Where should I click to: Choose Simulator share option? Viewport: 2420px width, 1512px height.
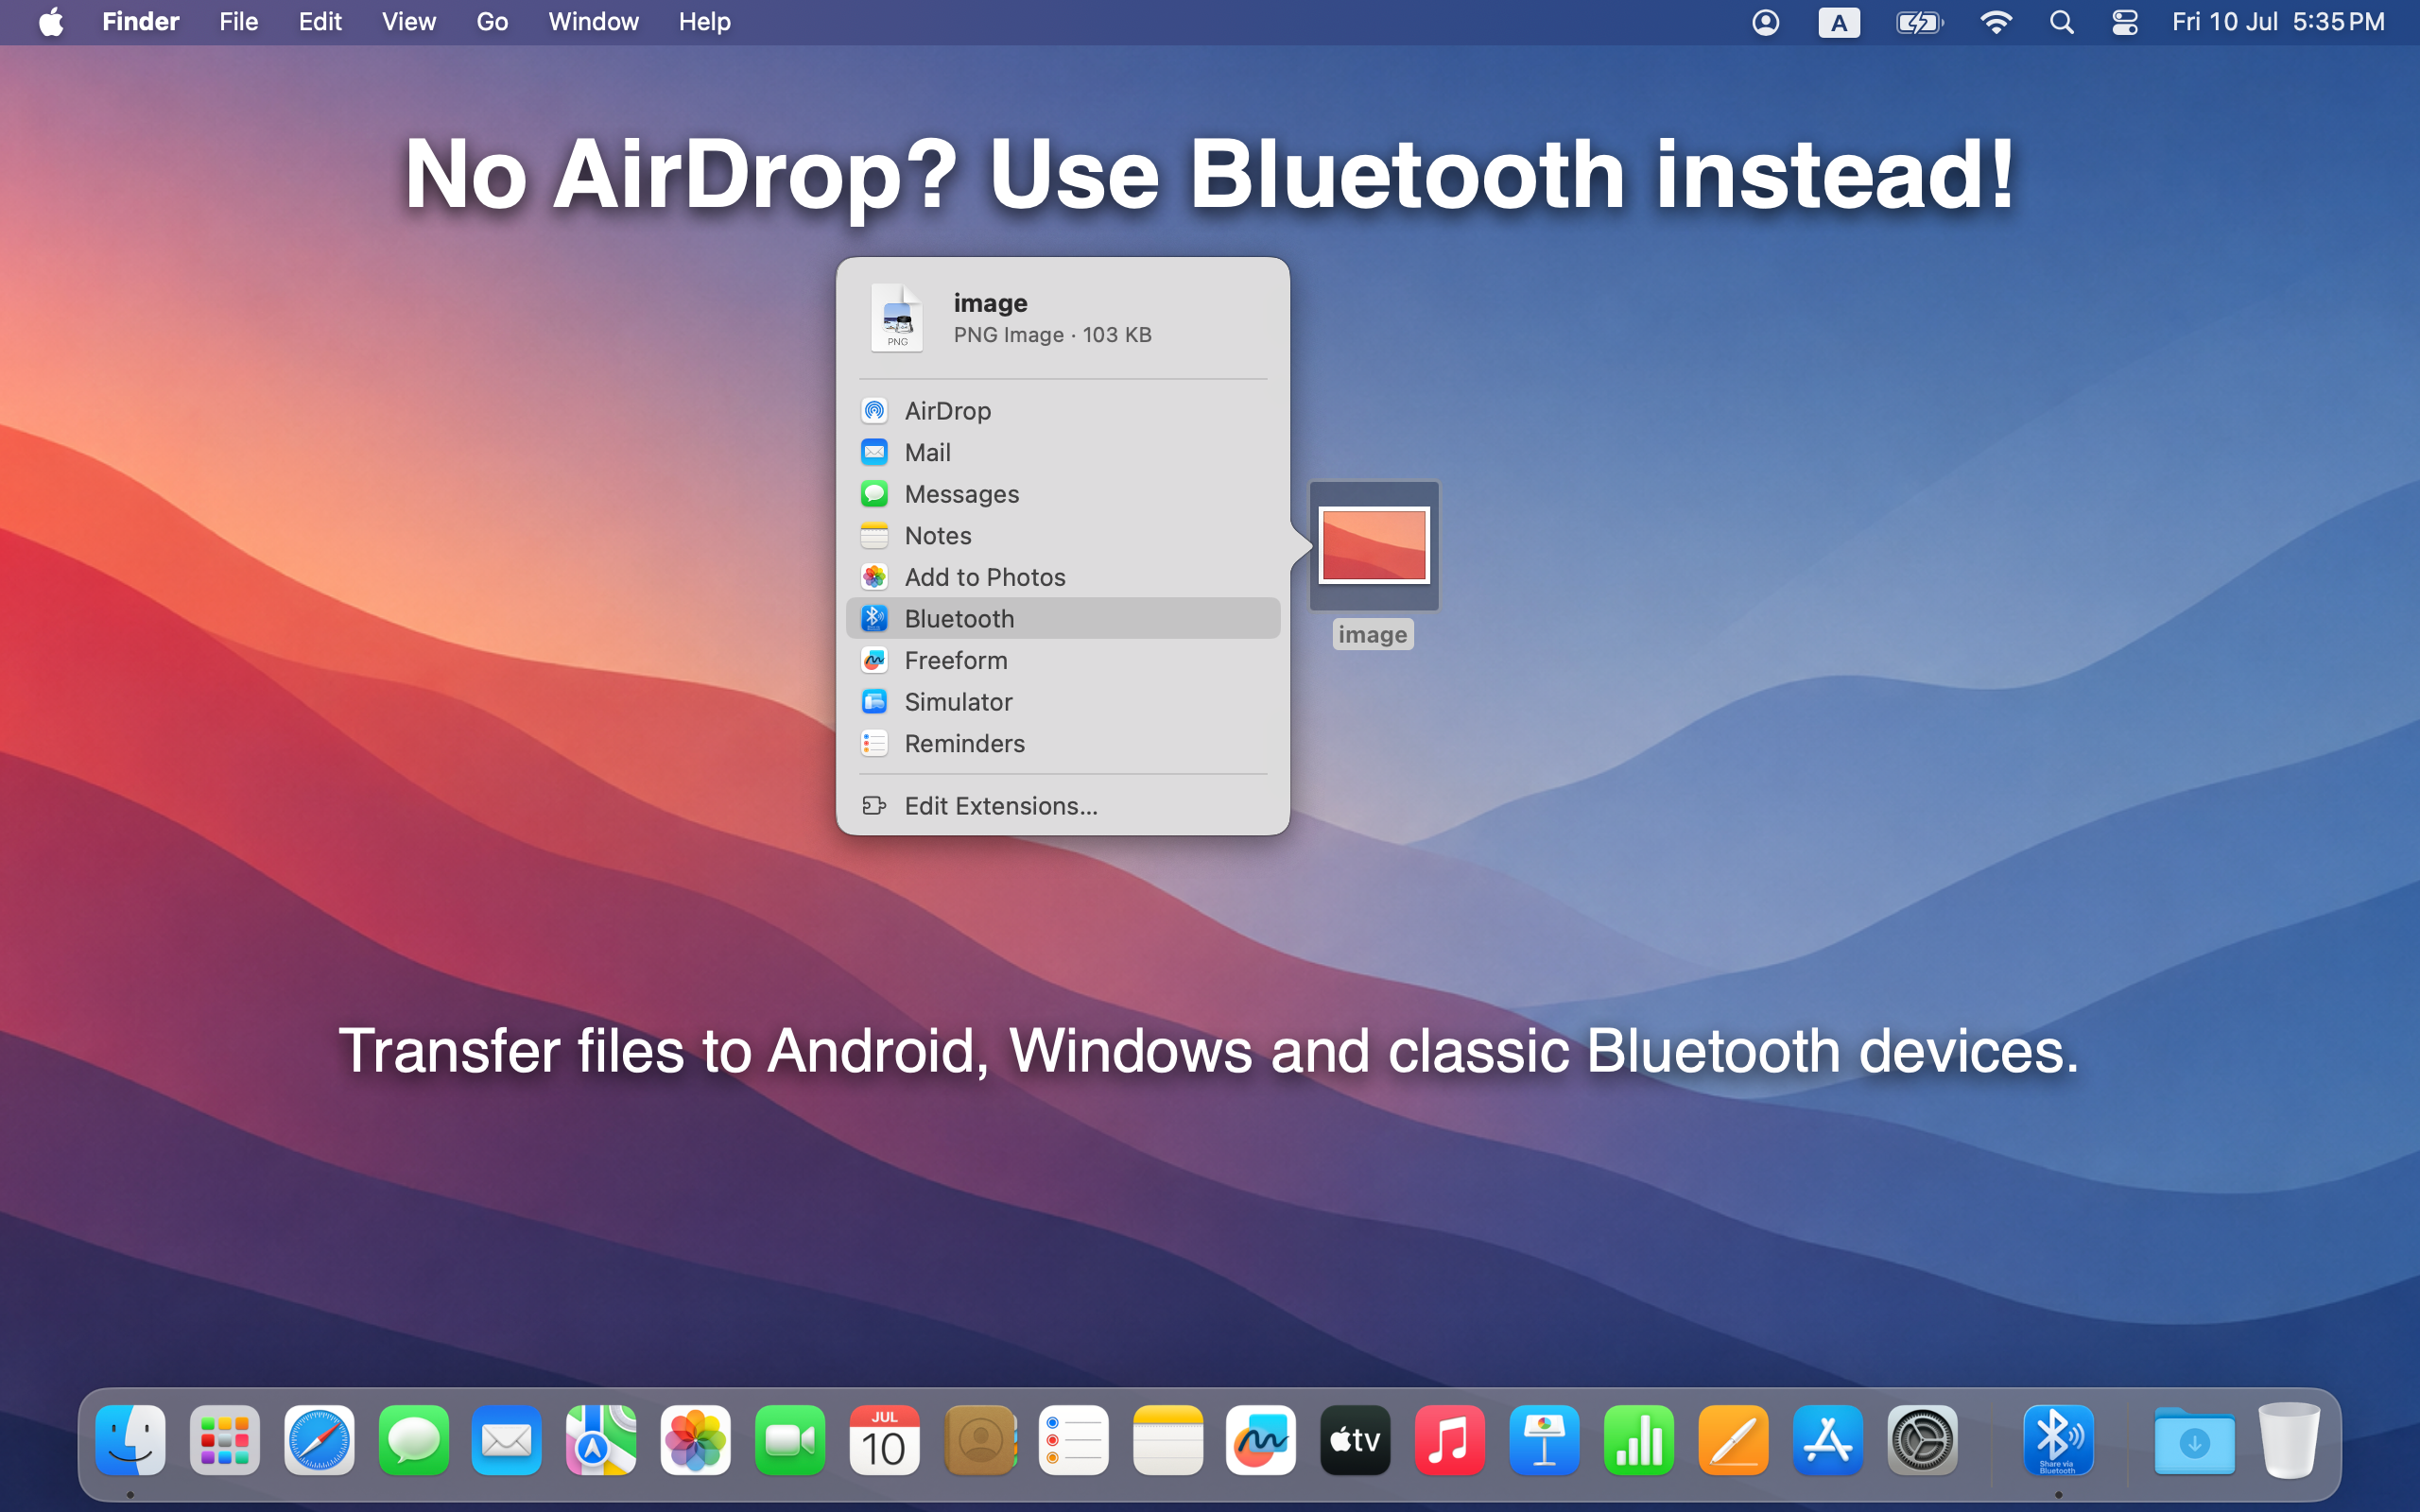pos(1062,702)
